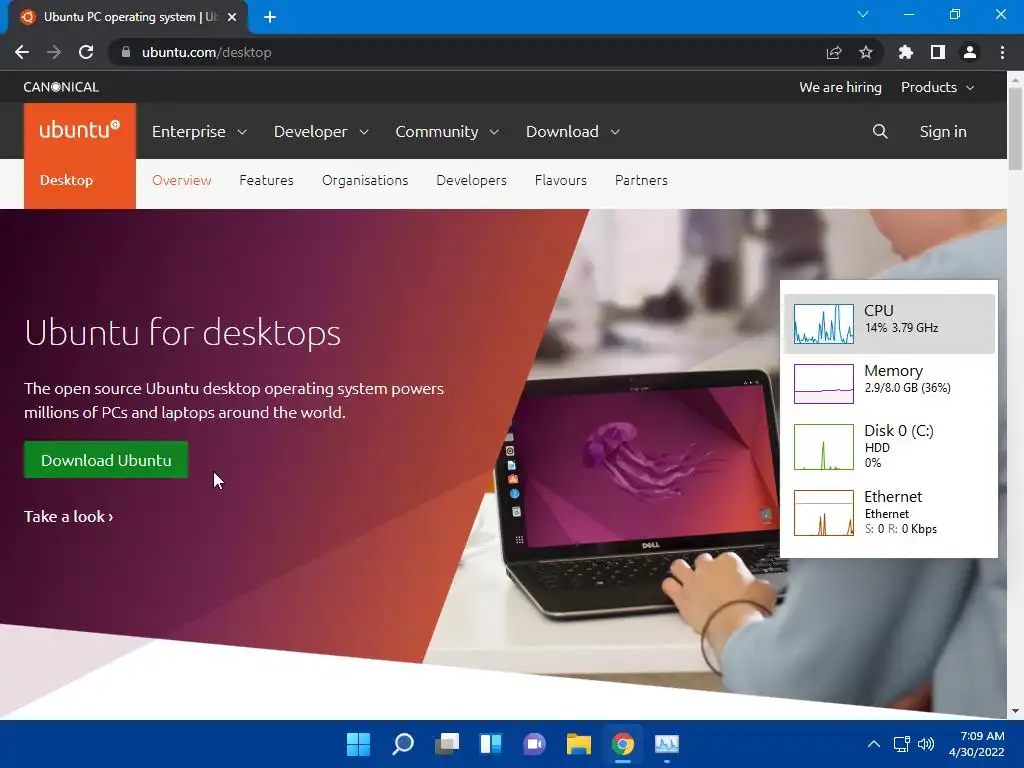Follow the Take a look link

(x=69, y=517)
